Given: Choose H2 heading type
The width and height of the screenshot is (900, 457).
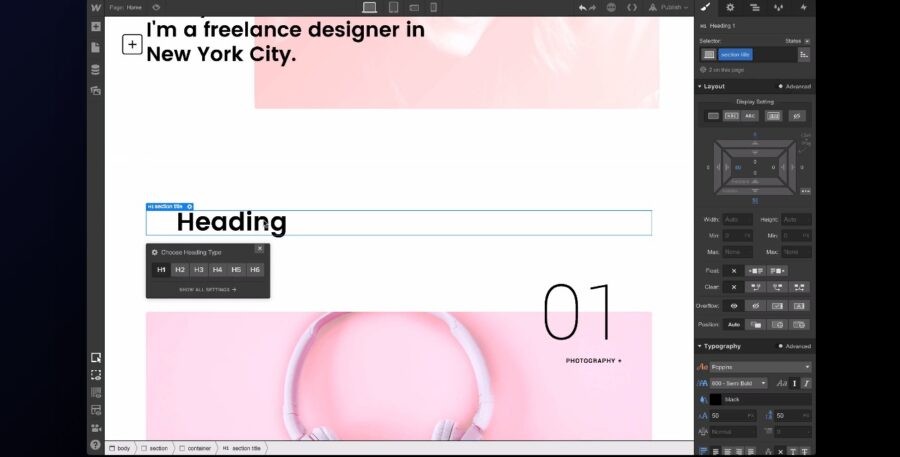Looking at the screenshot, I should [x=180, y=270].
